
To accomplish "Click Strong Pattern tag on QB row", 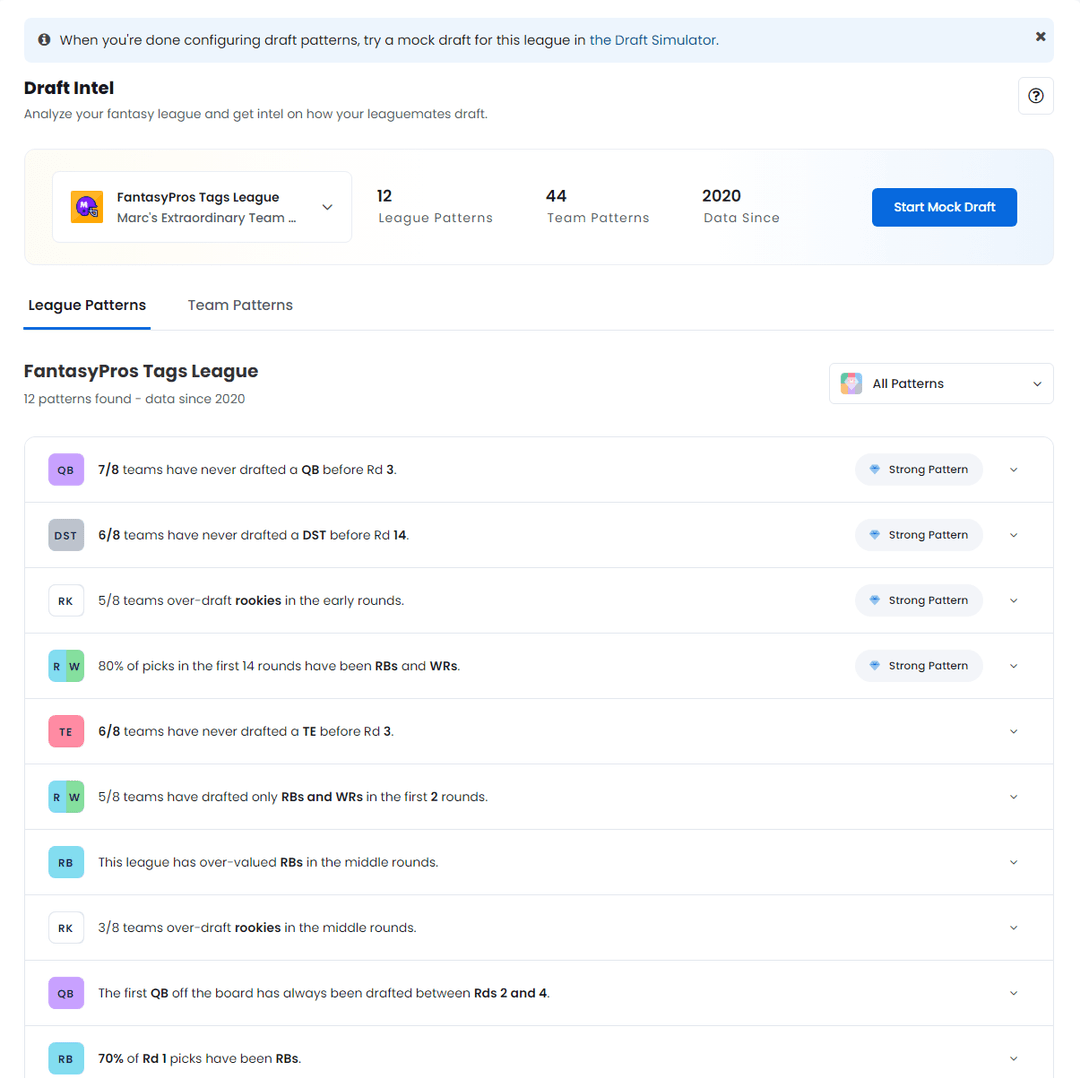I will [x=919, y=470].
